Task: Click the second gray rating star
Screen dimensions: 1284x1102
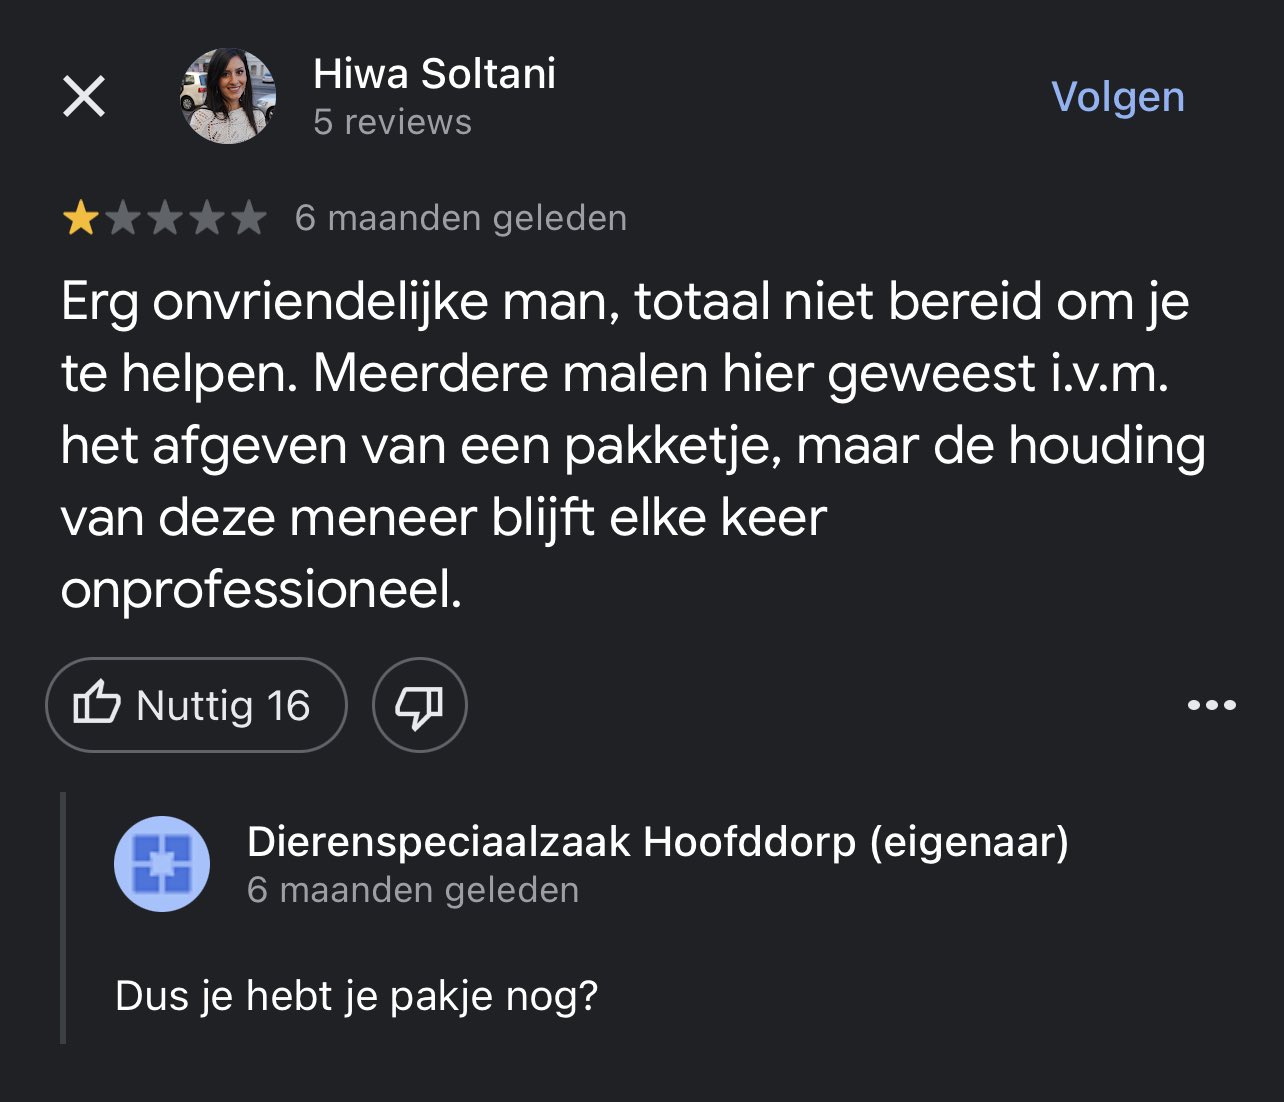Action: point(122,218)
